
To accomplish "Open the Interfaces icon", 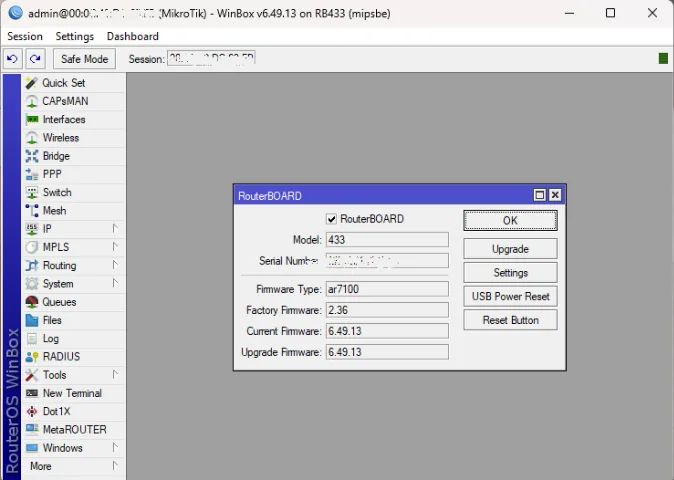I will click(x=32, y=119).
